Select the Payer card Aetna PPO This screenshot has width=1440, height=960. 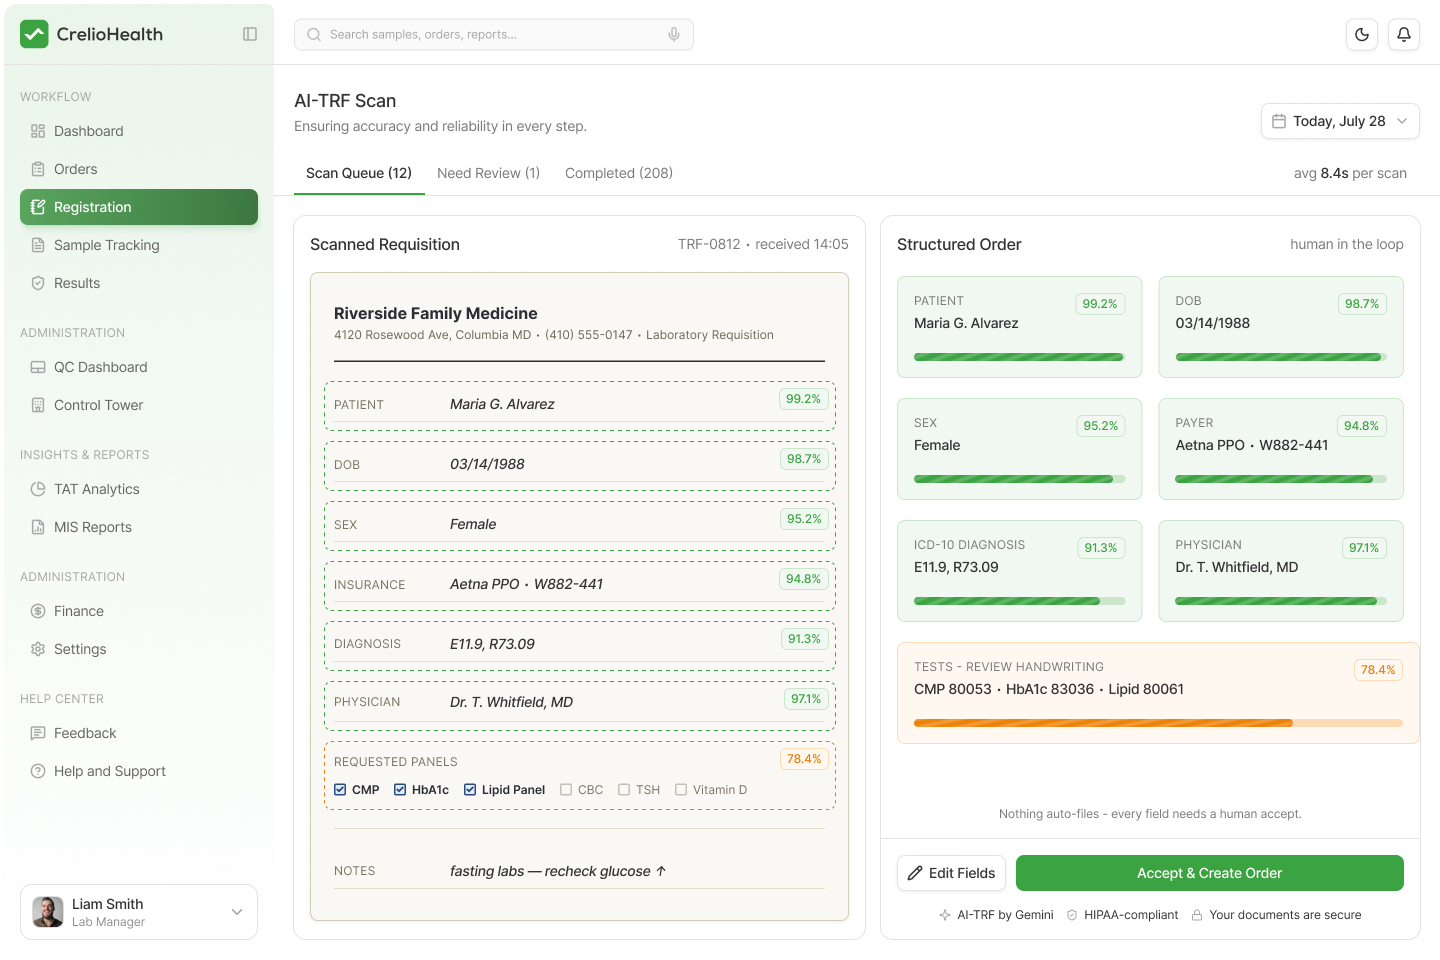(1281, 449)
